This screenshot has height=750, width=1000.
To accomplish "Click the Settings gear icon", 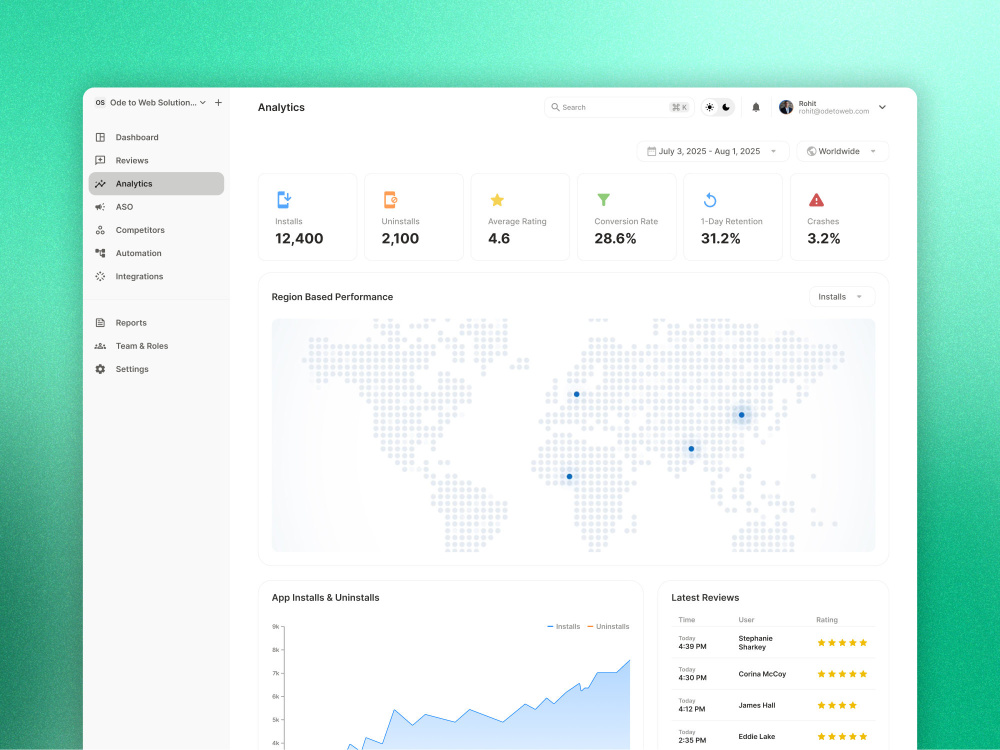I will coord(100,369).
